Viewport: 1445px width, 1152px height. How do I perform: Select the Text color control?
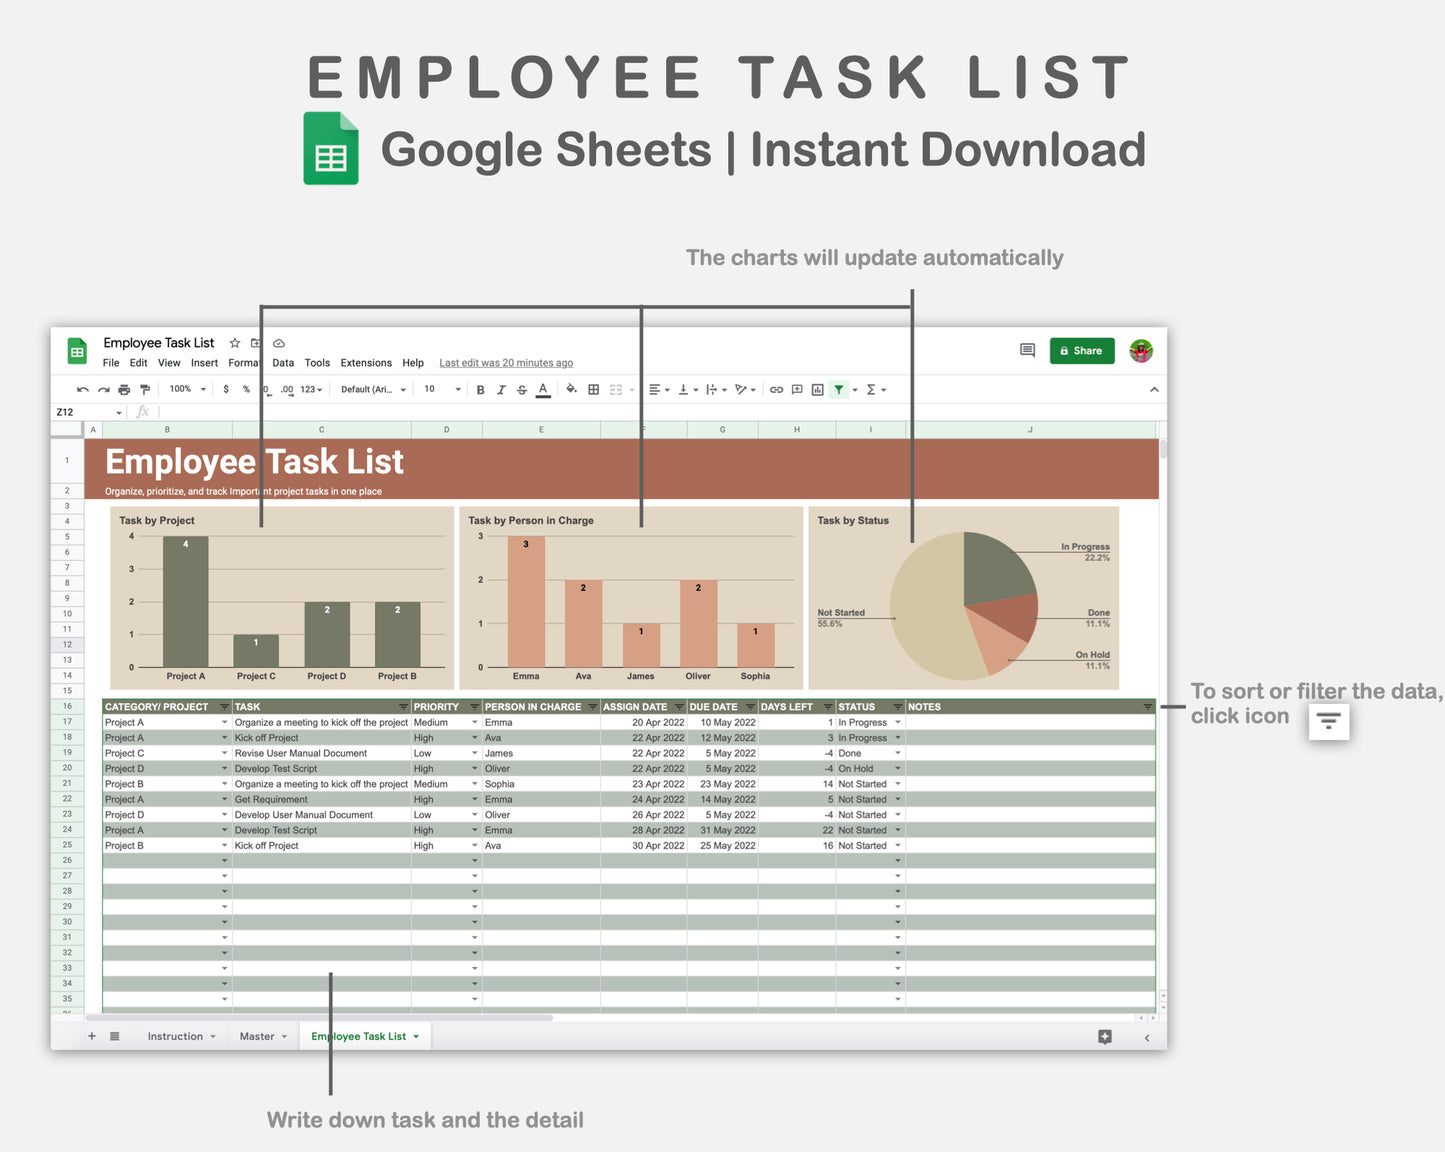click(x=543, y=389)
